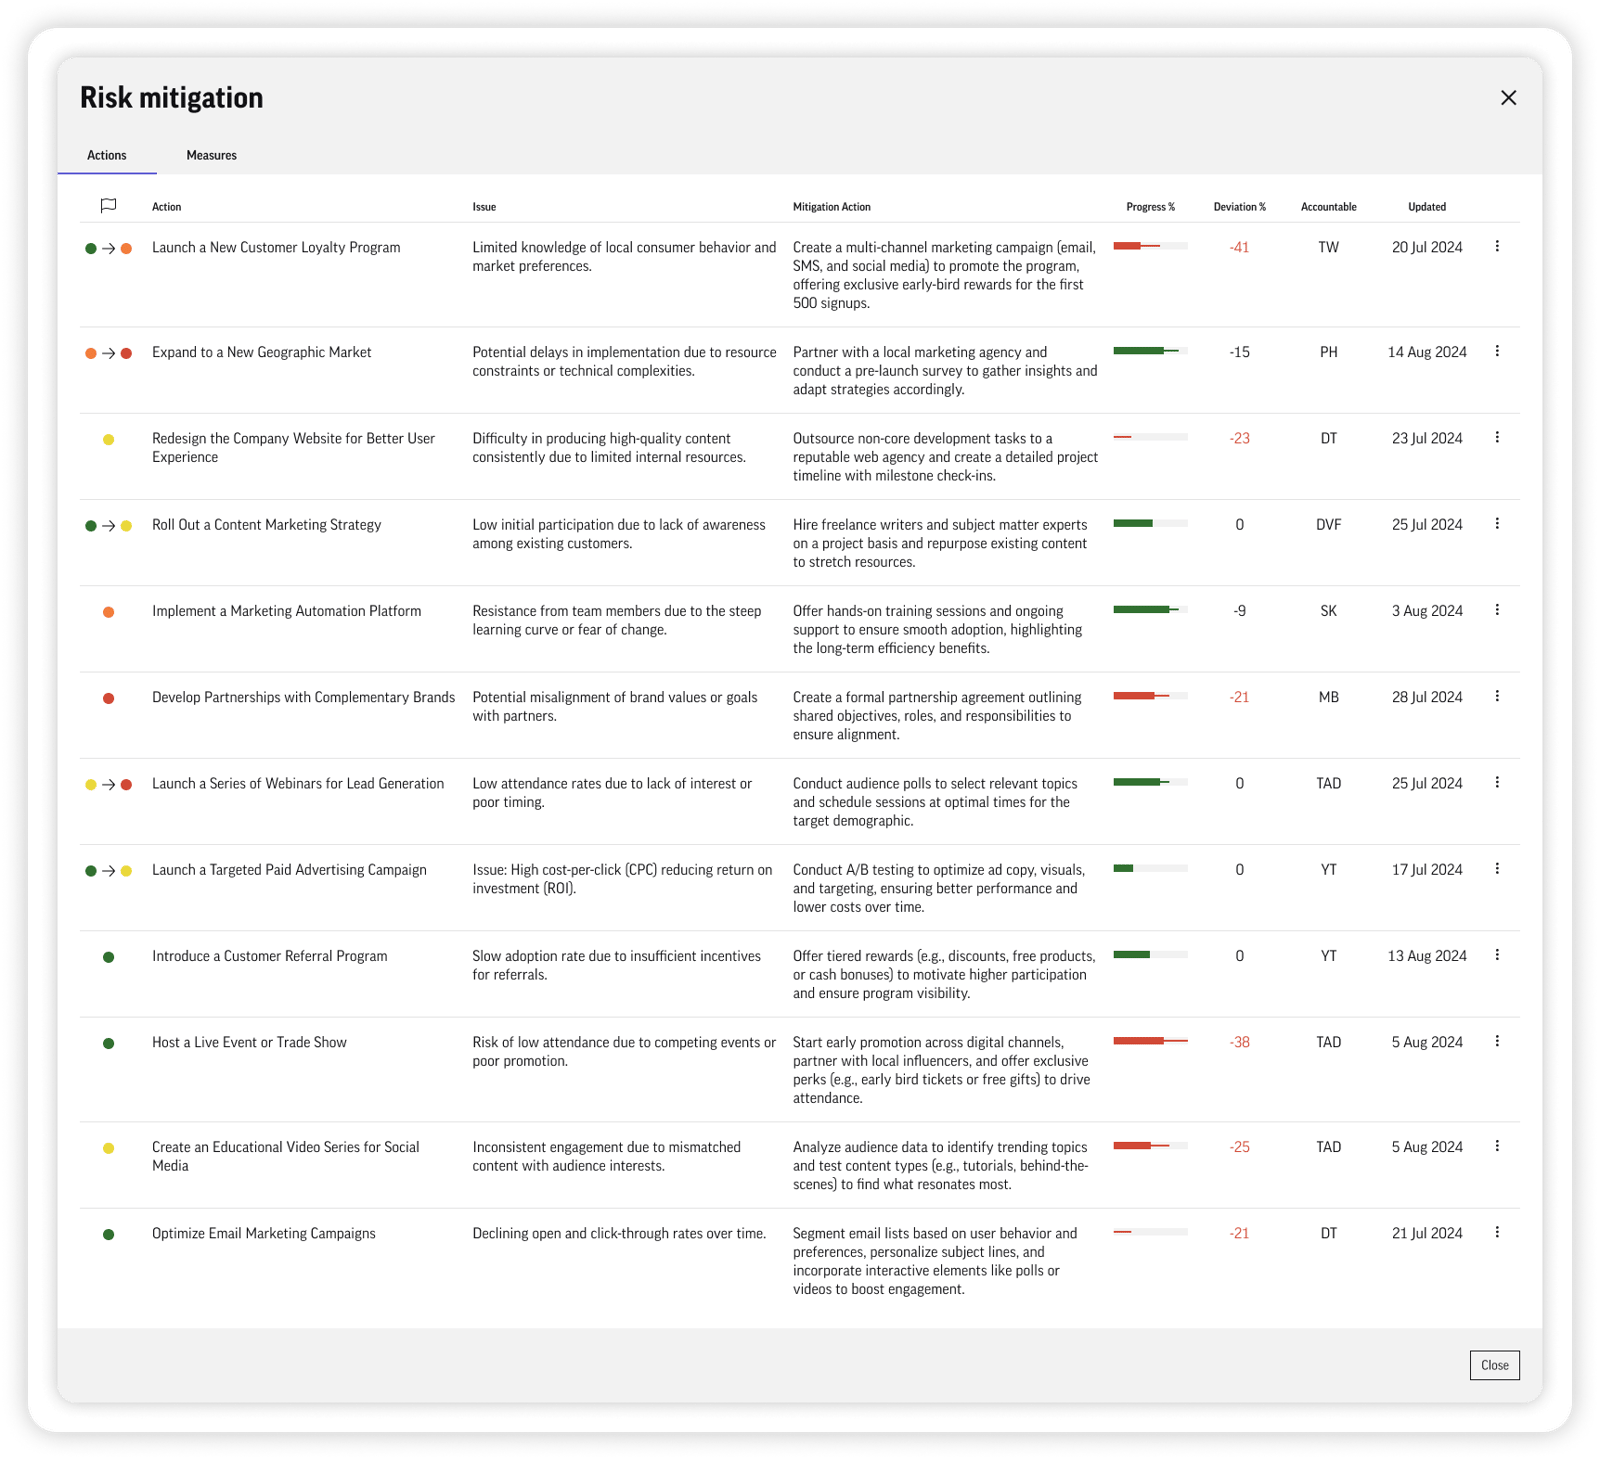Click the status change indicator for New Geographic Market

pyautogui.click(x=108, y=354)
